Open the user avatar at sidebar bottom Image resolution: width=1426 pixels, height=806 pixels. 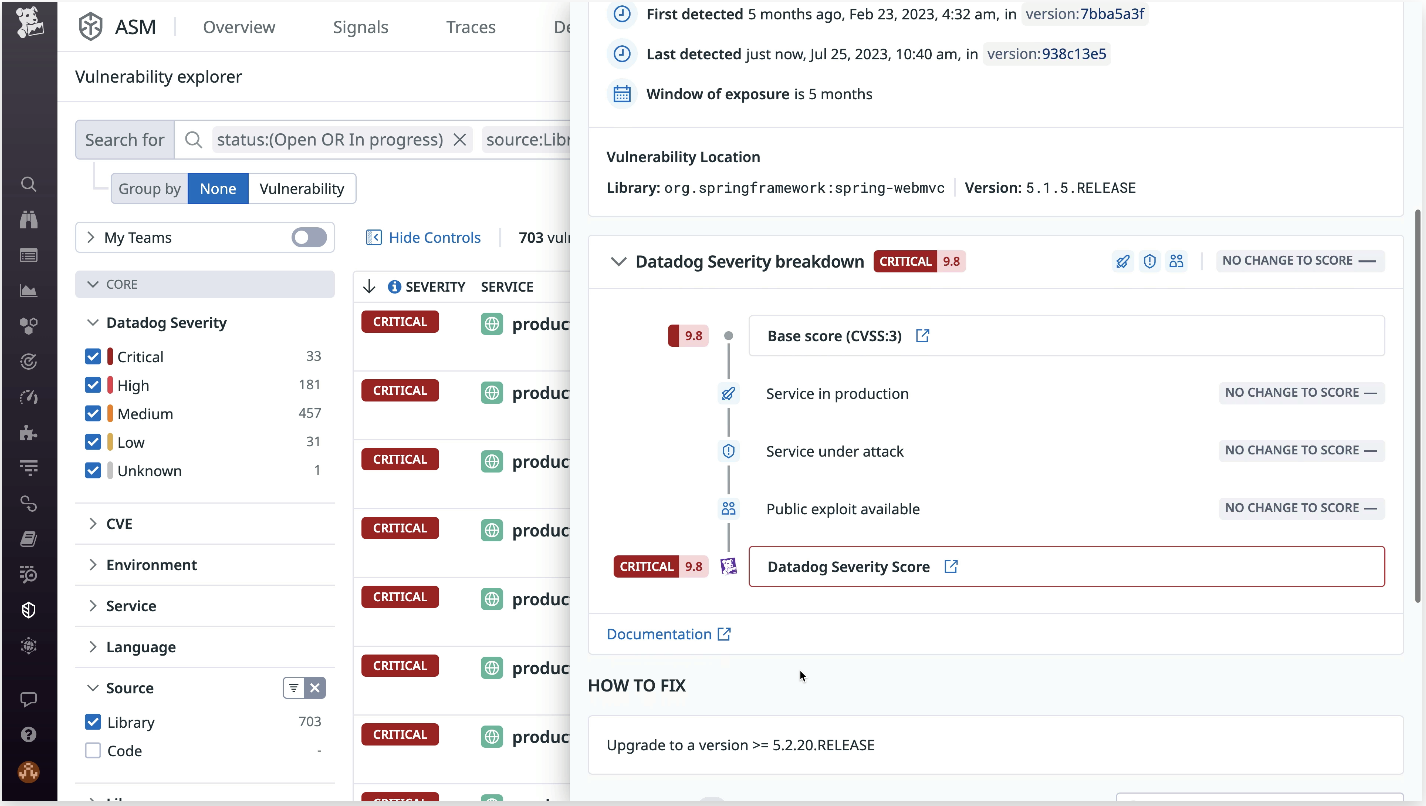[29, 772]
